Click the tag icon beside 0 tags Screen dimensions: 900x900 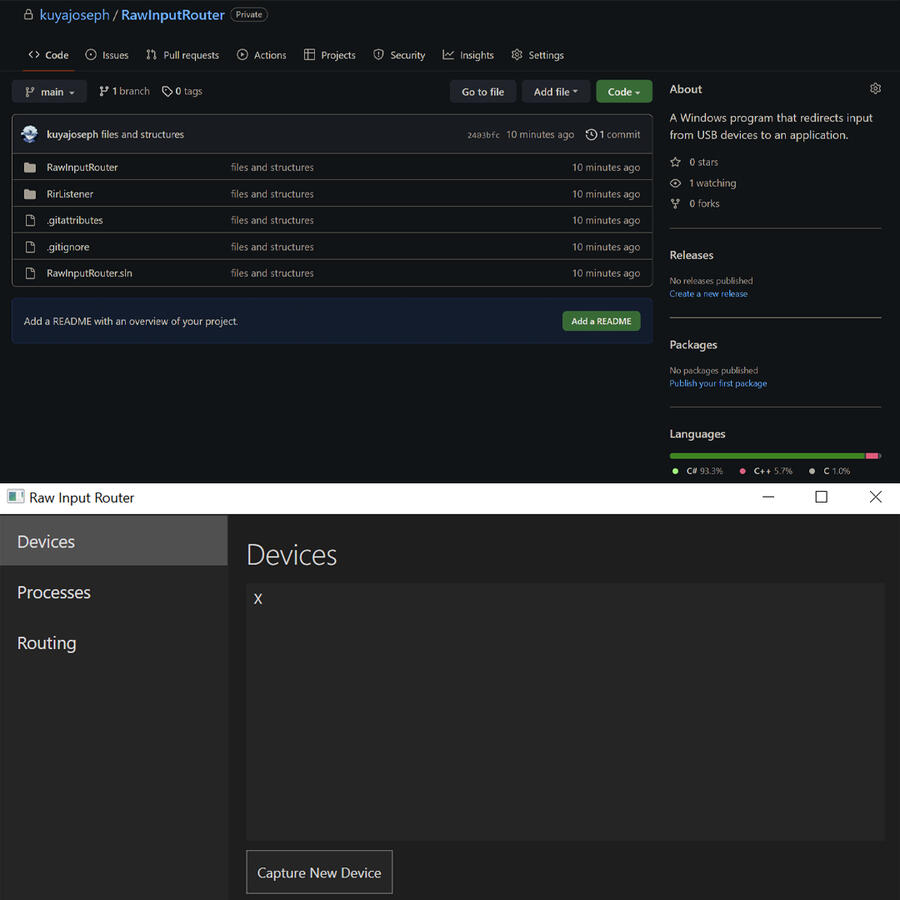coord(167,91)
